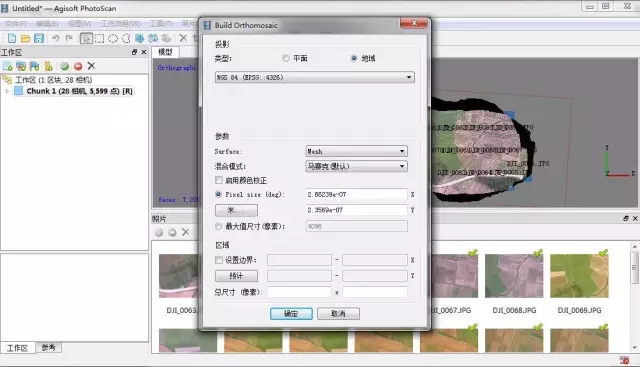Viewport: 640px width, 367px height.
Task: Select the DJI_0067.JPG photo thumbnail
Action: click(454, 275)
